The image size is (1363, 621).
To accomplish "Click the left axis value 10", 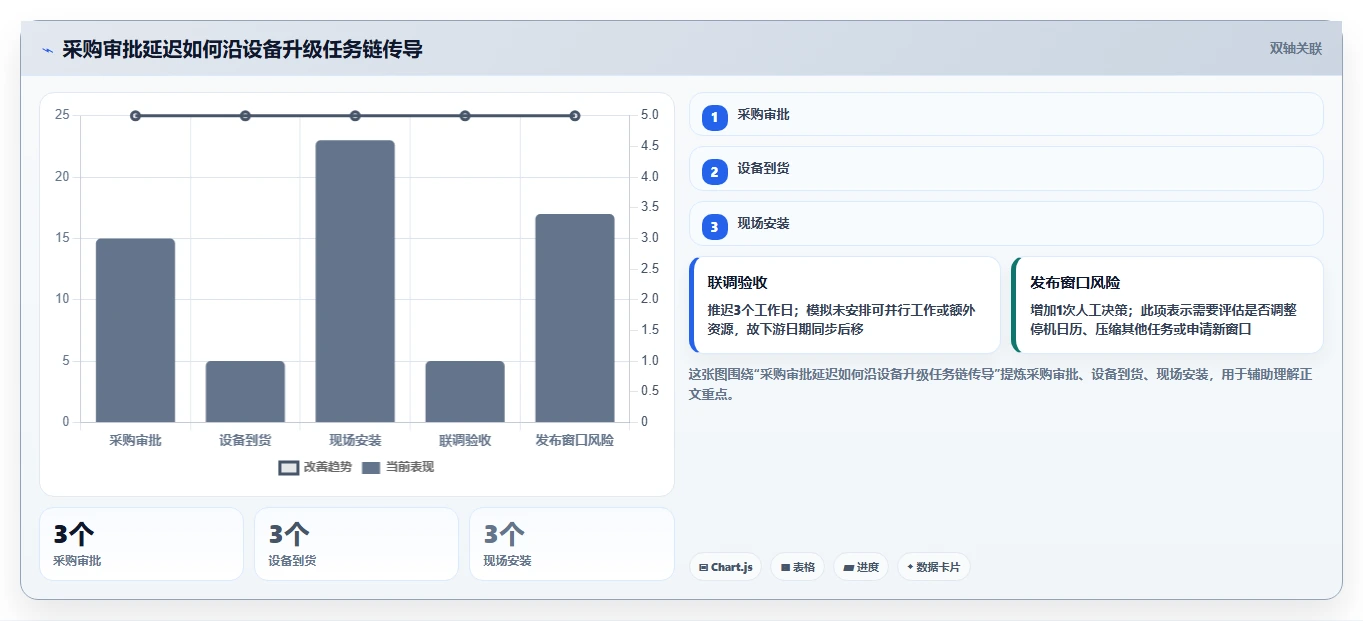I will point(63,299).
